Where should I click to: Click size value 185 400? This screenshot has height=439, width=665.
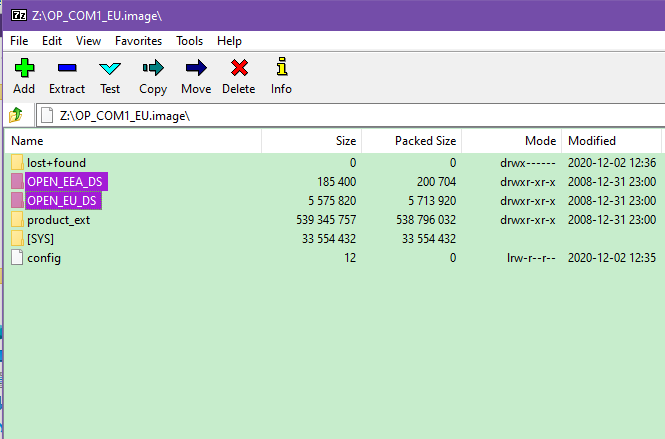337,182
